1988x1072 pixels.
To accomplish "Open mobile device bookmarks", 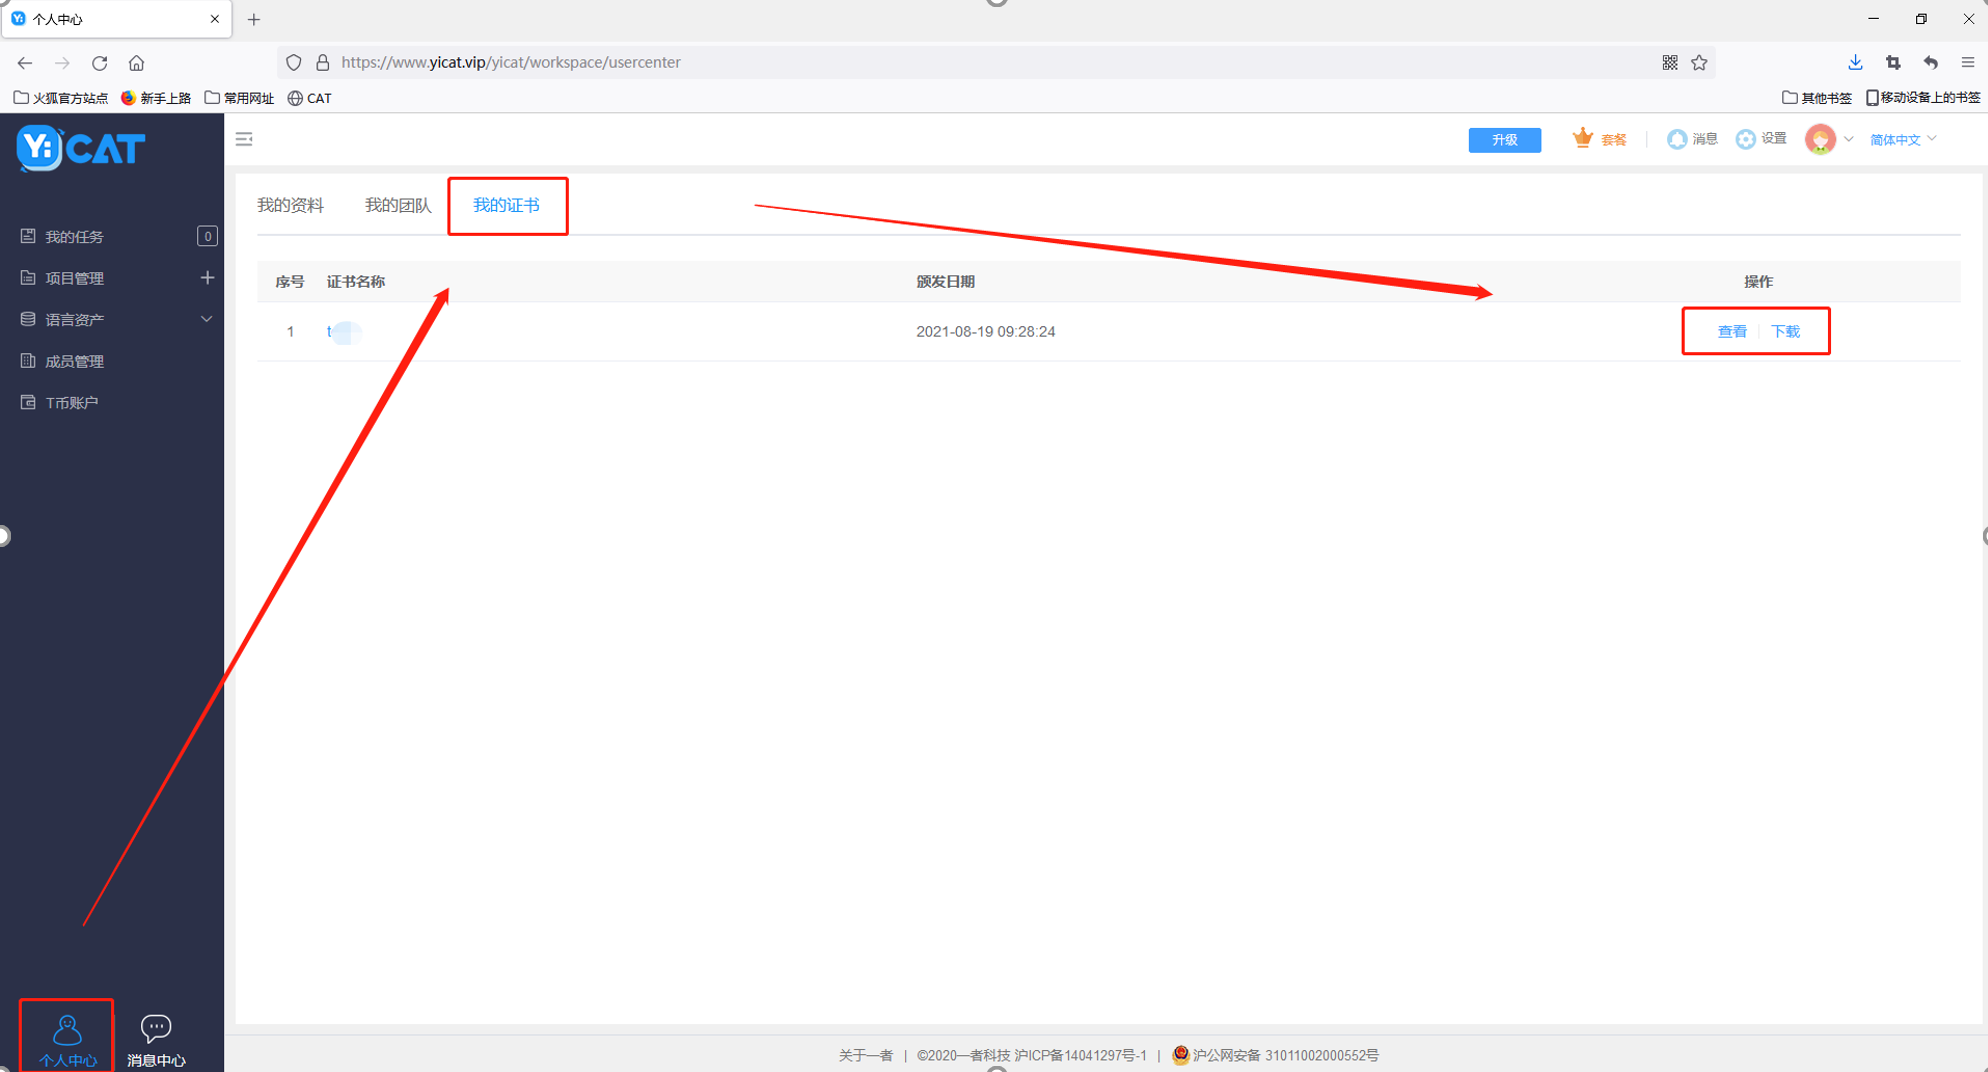I will pyautogui.click(x=1923, y=98).
